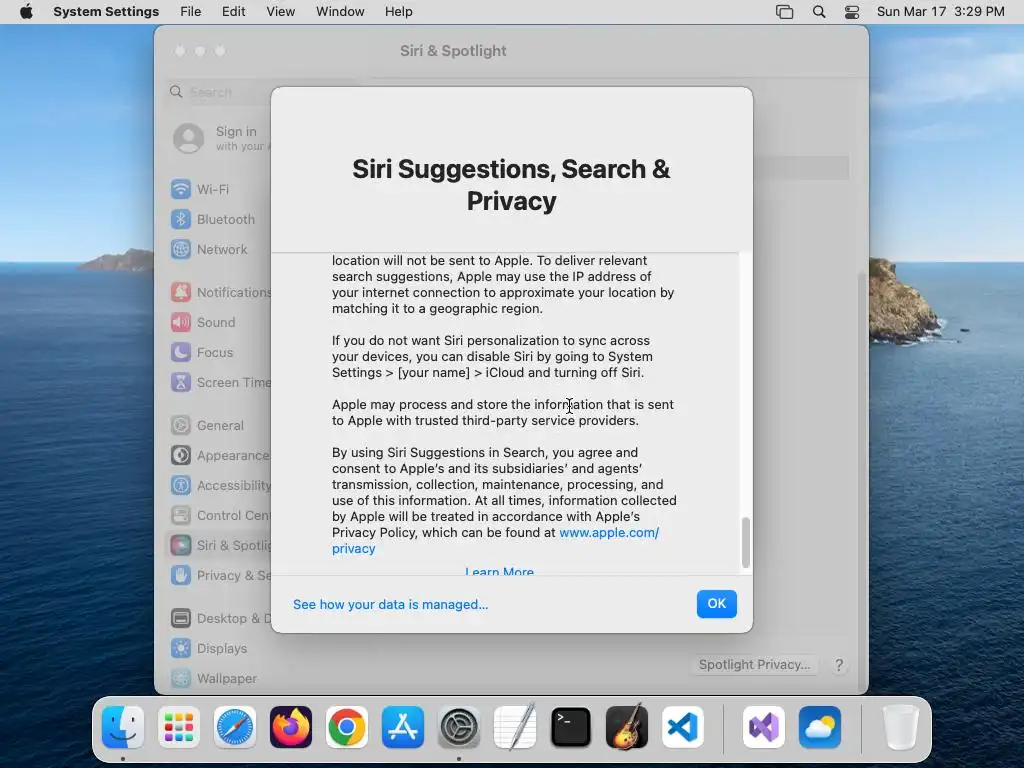
Task: Click the Wi-Fi icon in the sidebar
Action: coord(181,189)
